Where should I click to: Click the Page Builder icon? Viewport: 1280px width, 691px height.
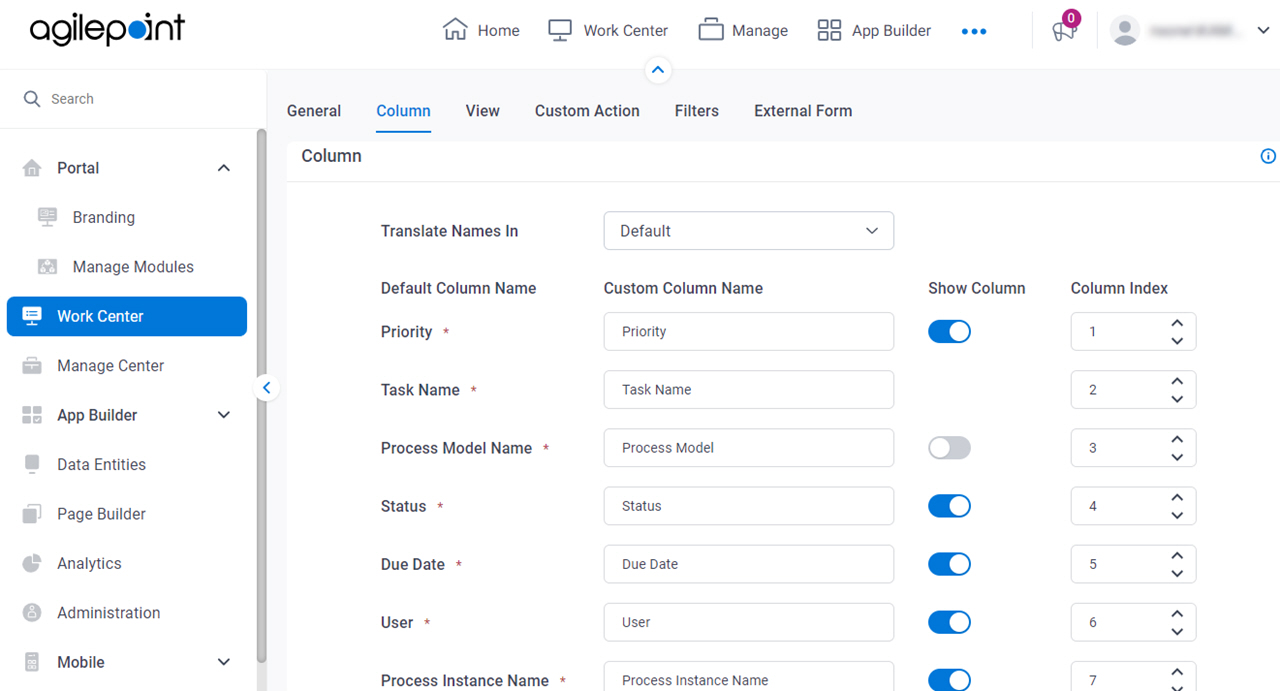(32, 514)
